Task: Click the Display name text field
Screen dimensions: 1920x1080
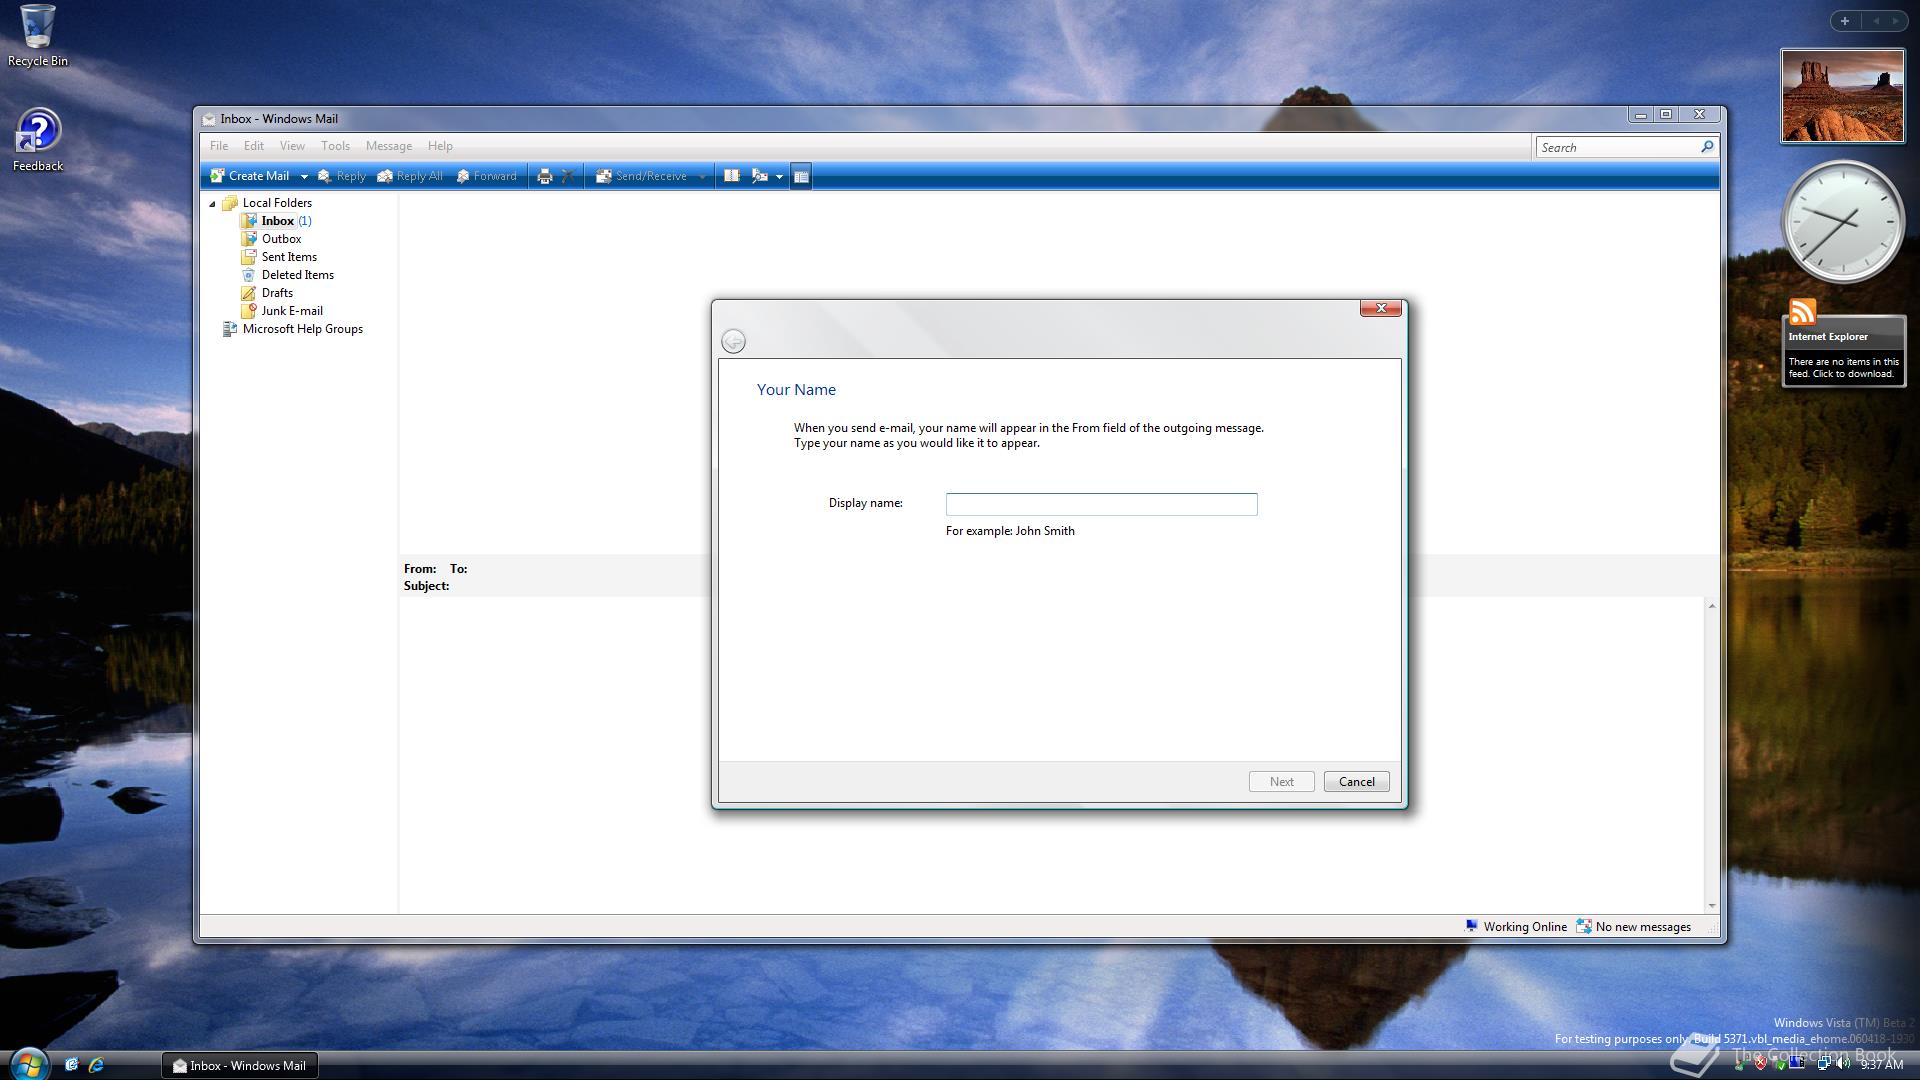Action: (x=1101, y=504)
